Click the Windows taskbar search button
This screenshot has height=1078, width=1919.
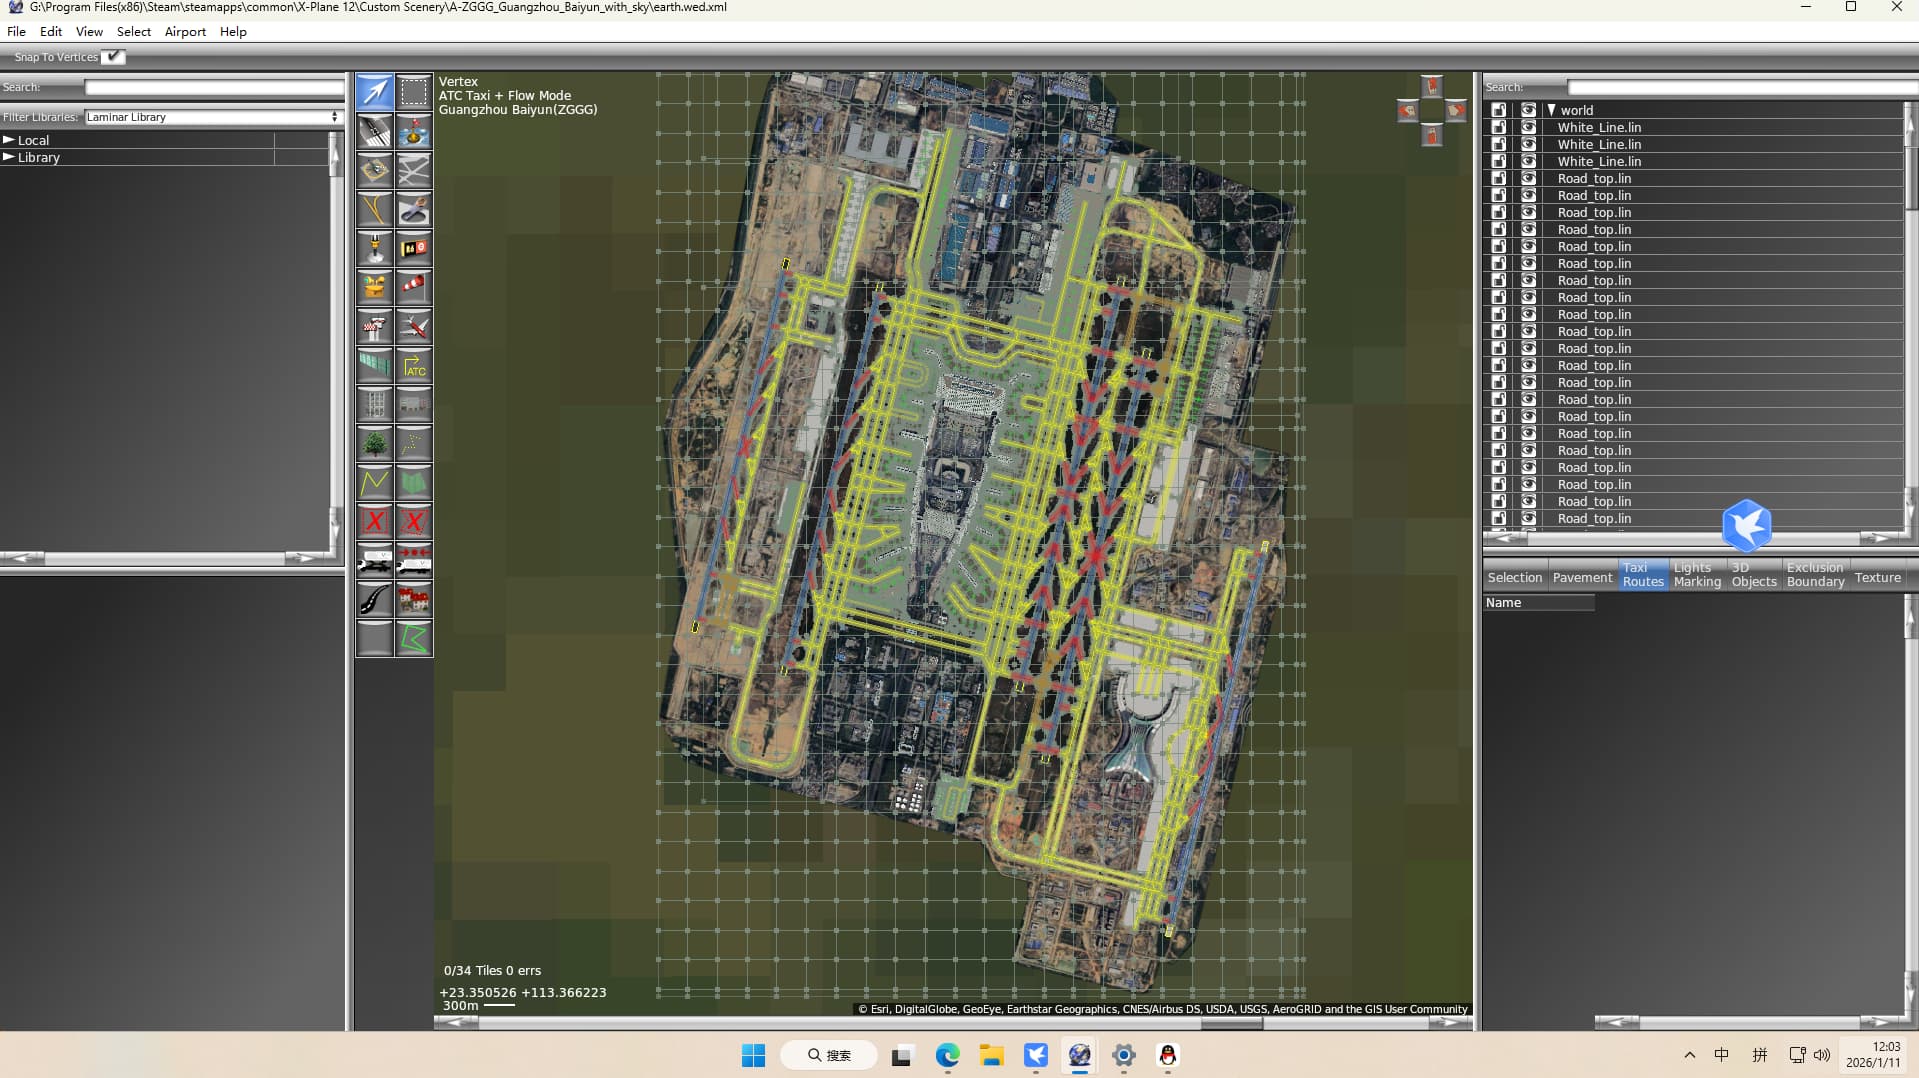tap(829, 1055)
